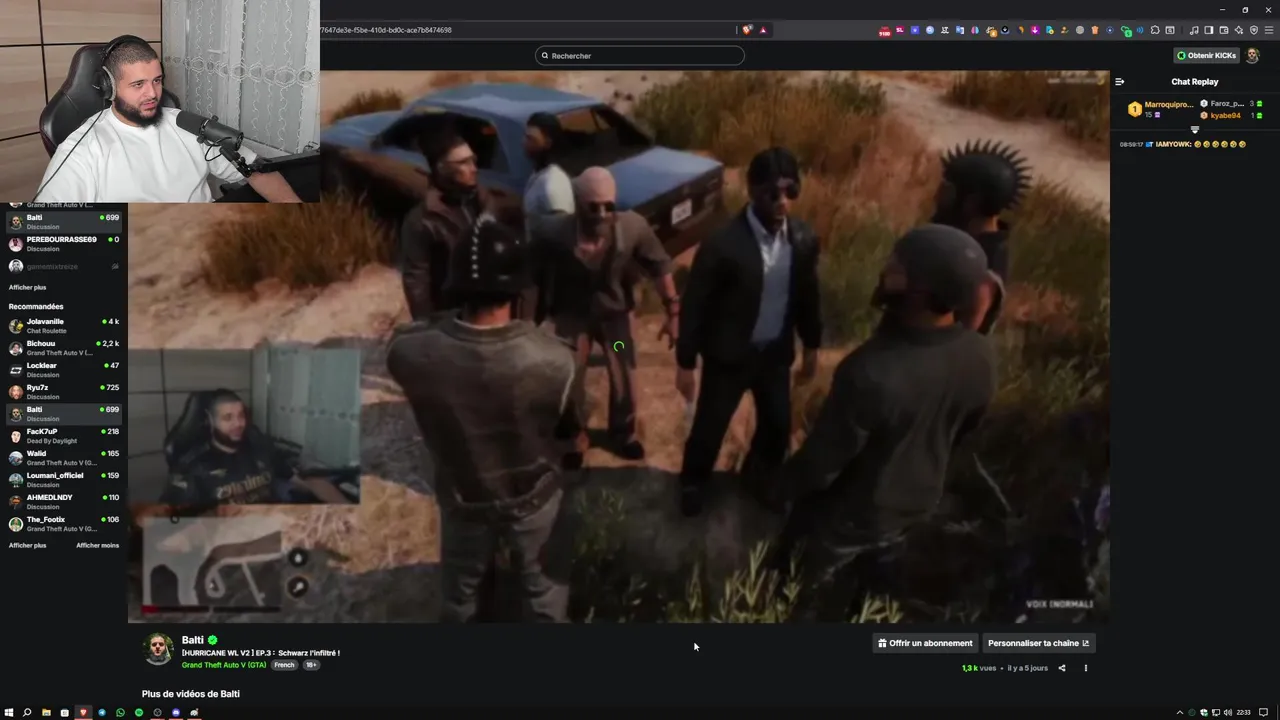1280x720 pixels.
Task: Click Personnaliser la chaîne button
Action: (x=1038, y=643)
